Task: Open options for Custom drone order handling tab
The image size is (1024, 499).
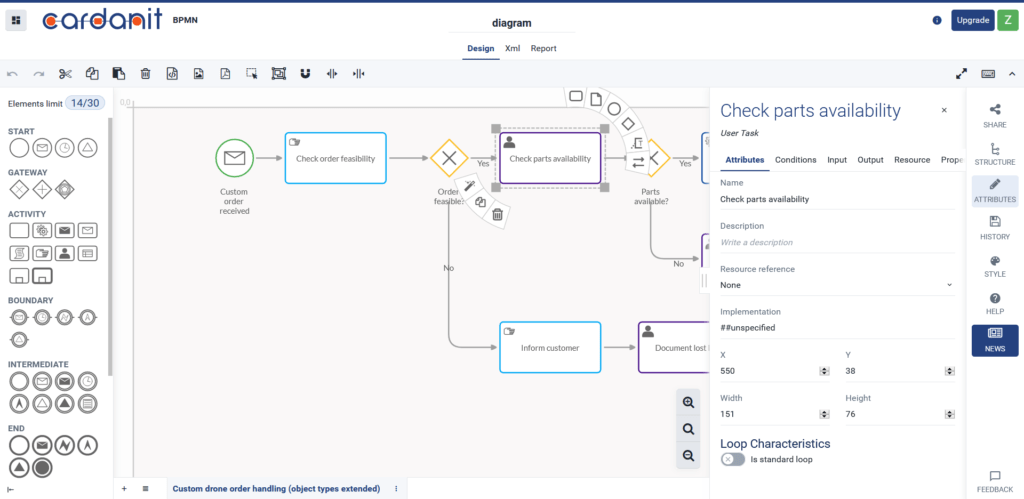Action: [396, 489]
